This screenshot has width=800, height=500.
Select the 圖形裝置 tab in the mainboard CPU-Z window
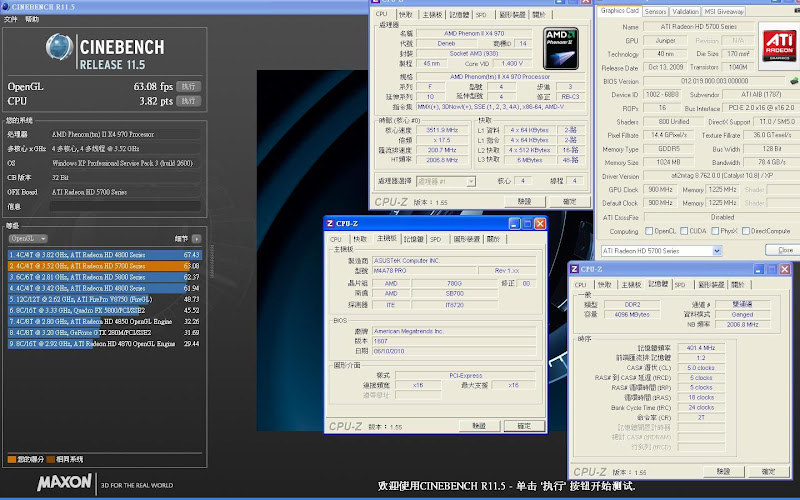pyautogui.click(x=466, y=239)
